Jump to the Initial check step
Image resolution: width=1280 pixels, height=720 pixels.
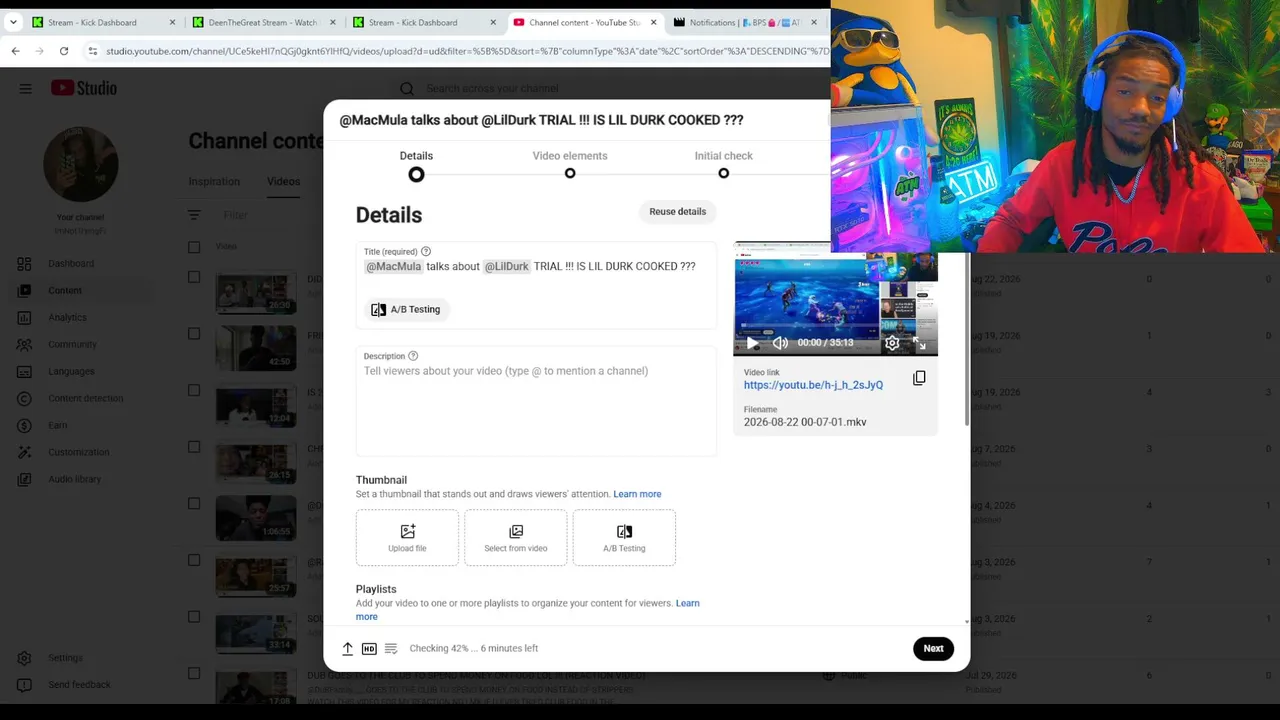pos(723,164)
